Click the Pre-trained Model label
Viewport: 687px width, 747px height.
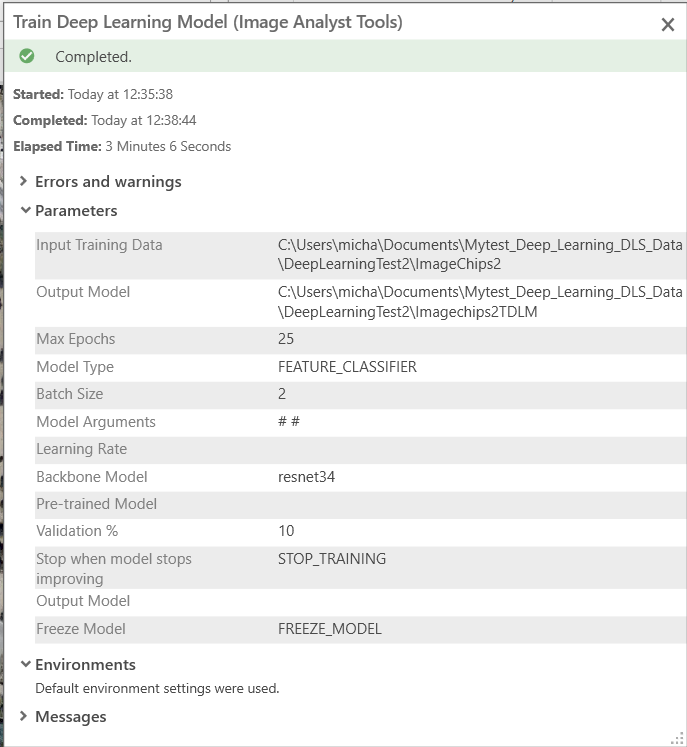click(96, 504)
